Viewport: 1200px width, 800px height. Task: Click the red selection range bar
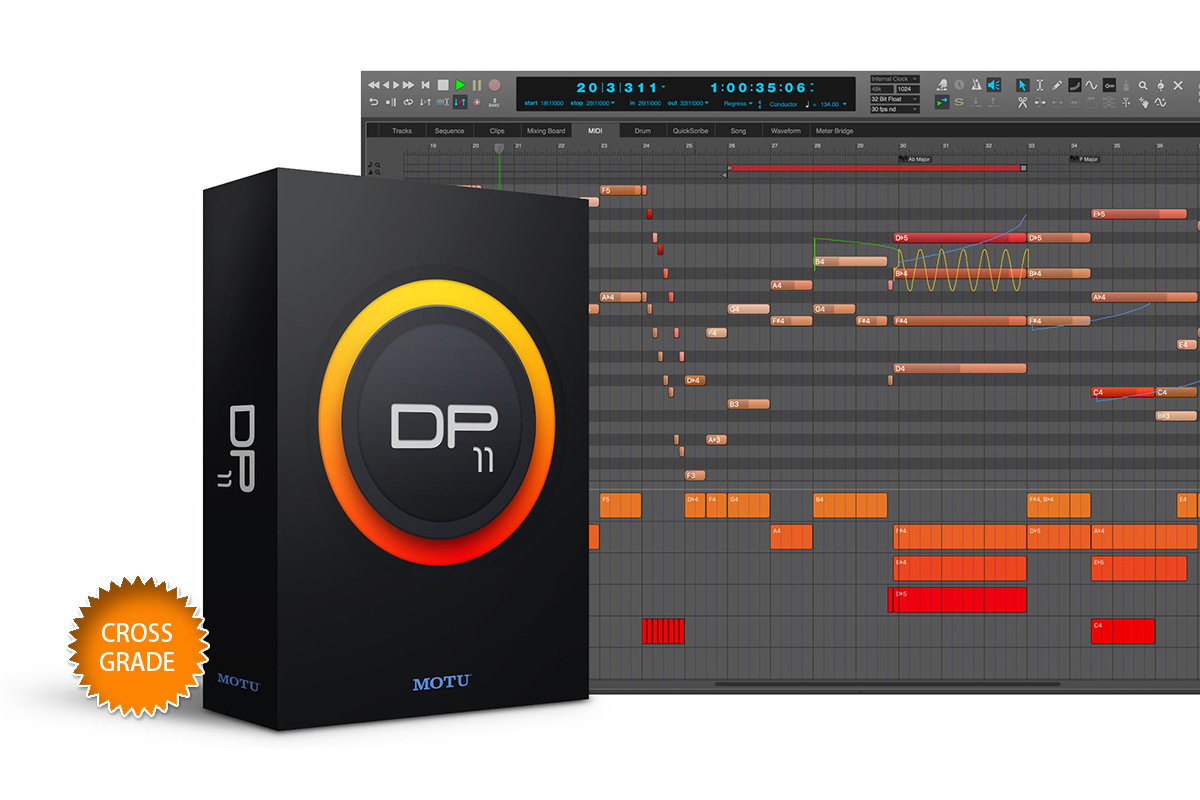[876, 168]
